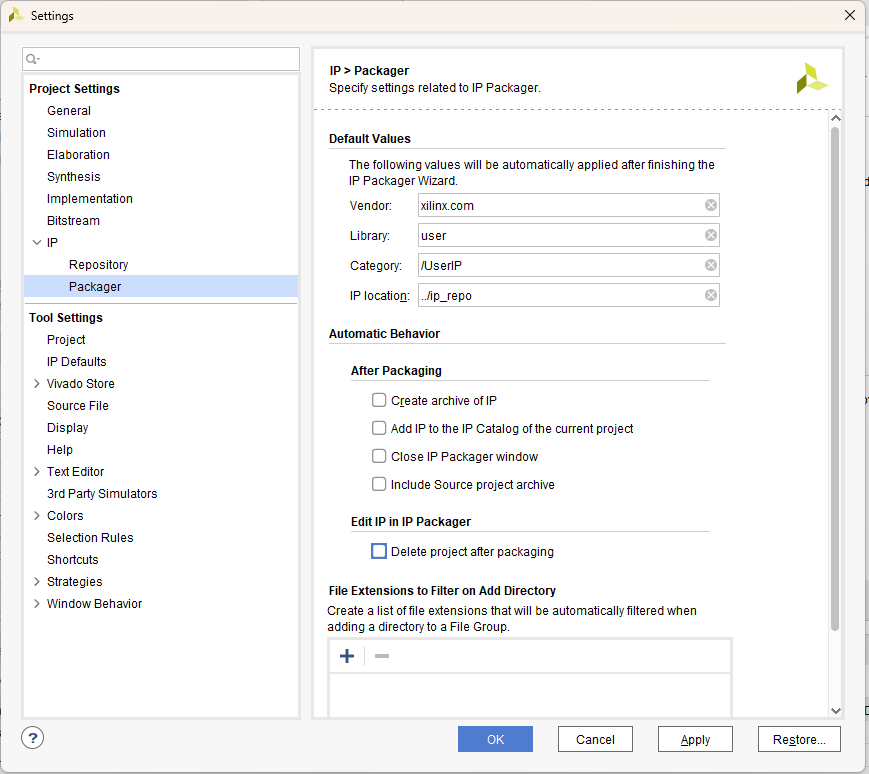Clear the IP location field with its X icon
This screenshot has height=774, width=869.
[x=710, y=295]
